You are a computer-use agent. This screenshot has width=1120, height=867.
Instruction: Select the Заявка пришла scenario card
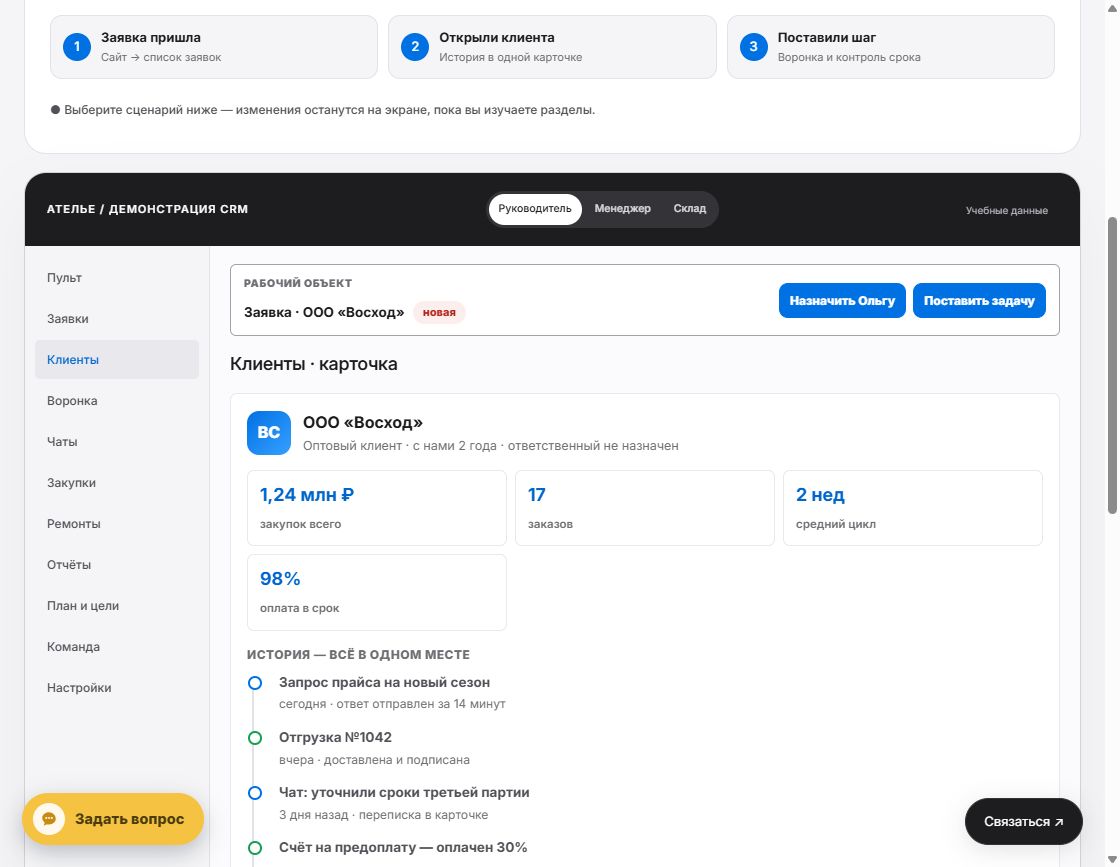point(214,47)
